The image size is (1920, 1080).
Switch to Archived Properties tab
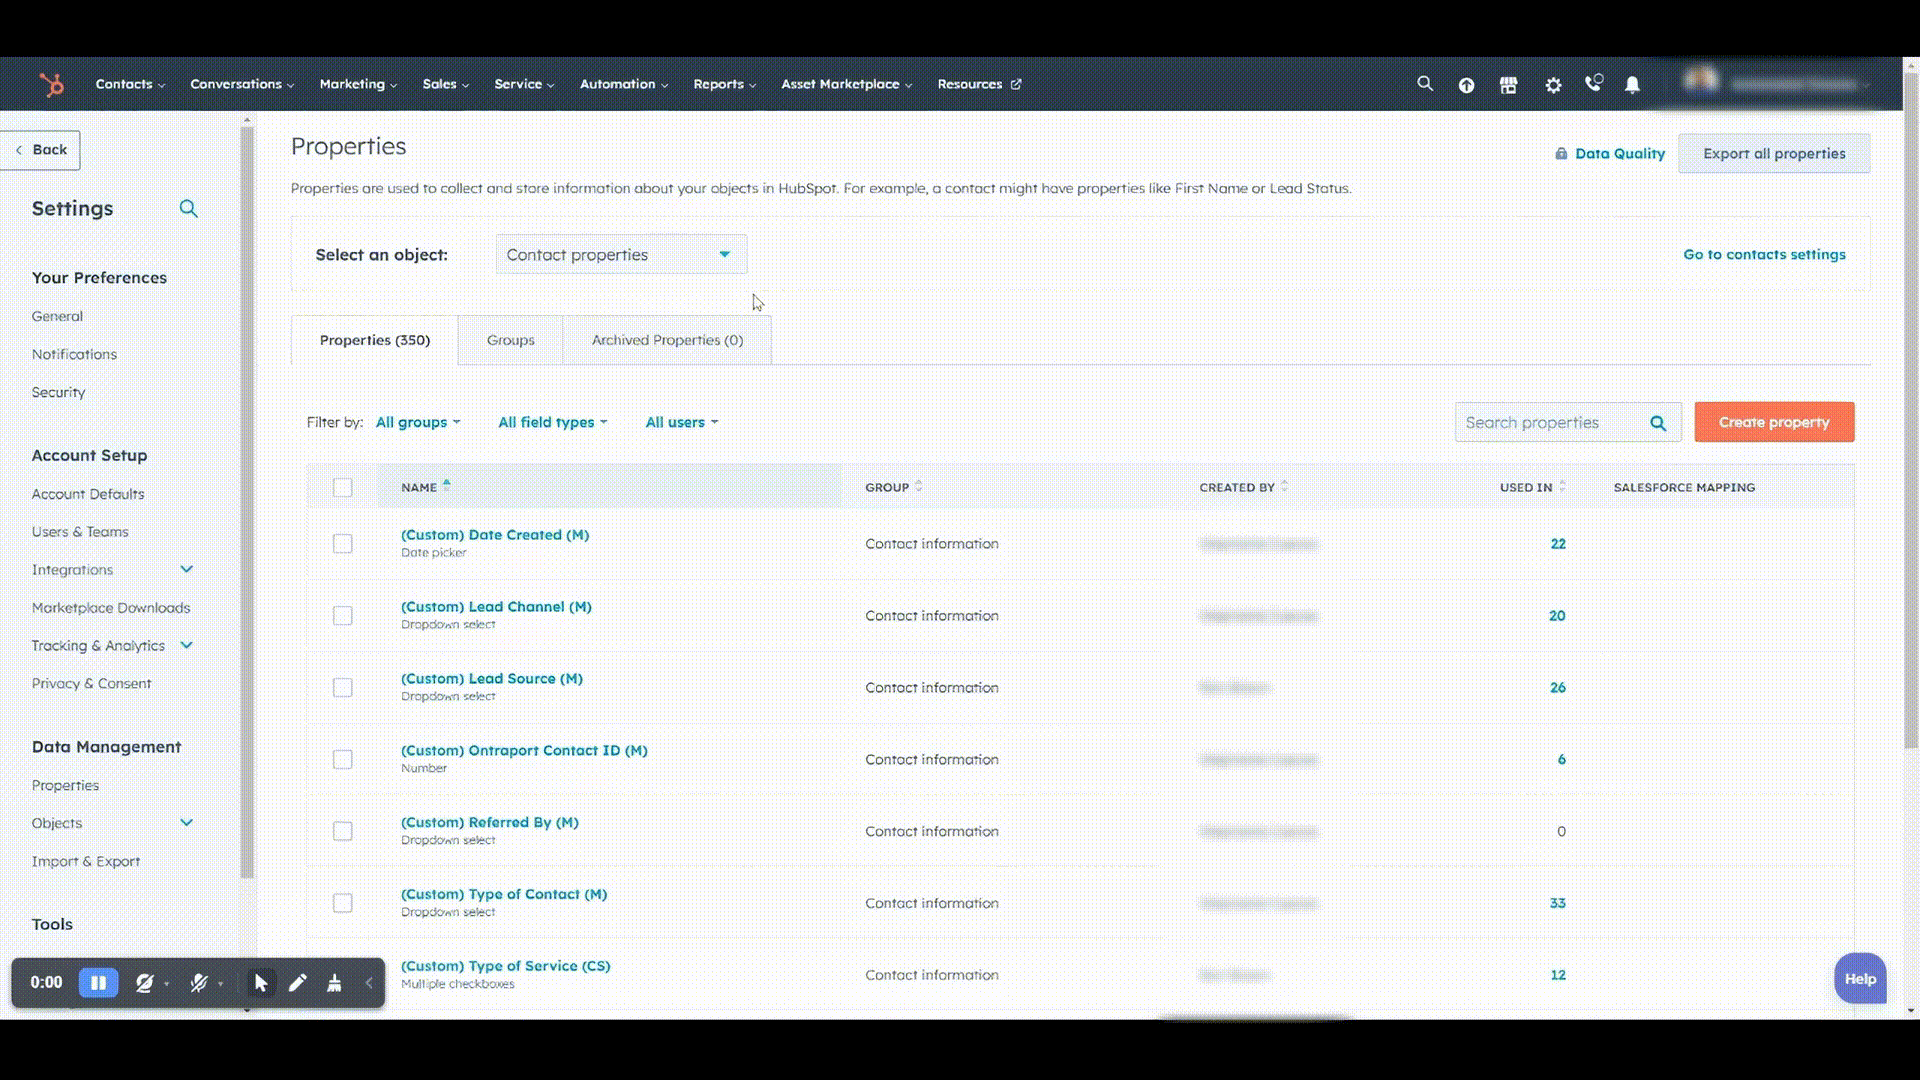click(x=666, y=339)
